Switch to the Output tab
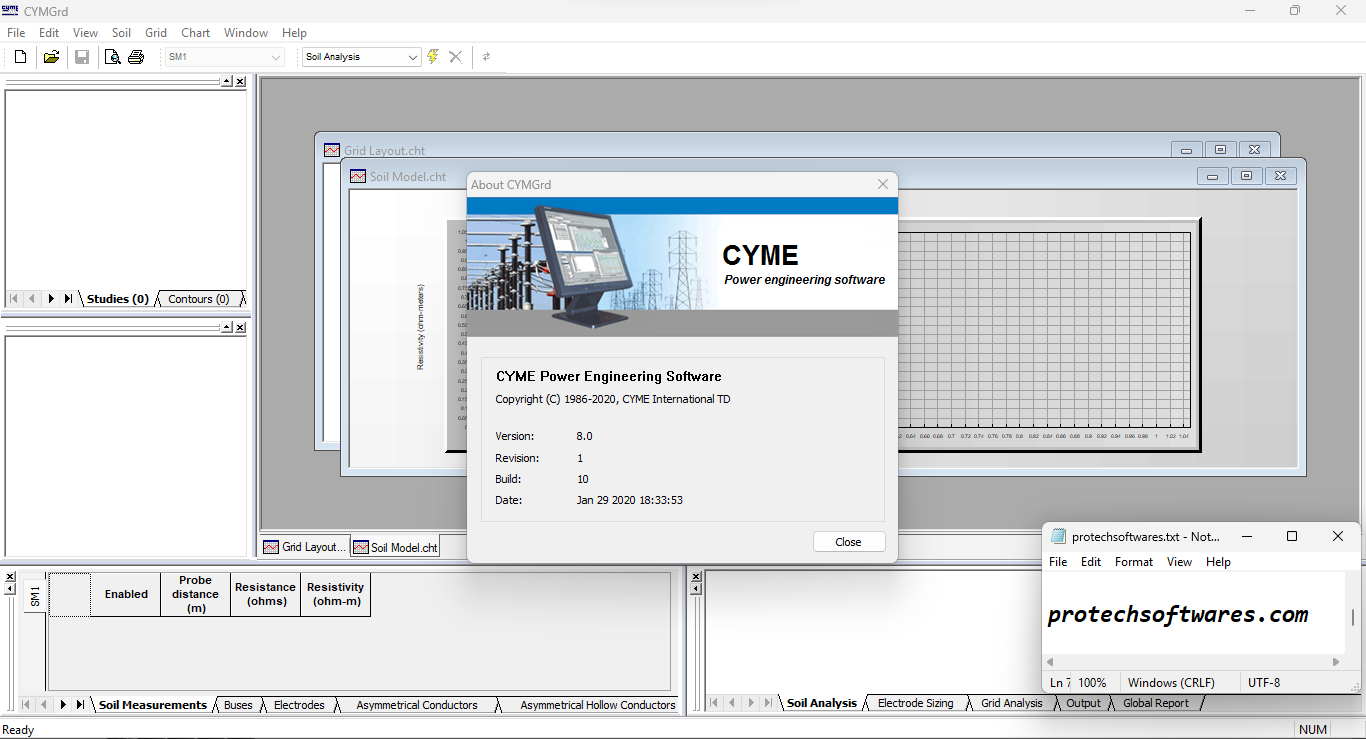Image resolution: width=1366 pixels, height=739 pixels. click(x=1083, y=703)
